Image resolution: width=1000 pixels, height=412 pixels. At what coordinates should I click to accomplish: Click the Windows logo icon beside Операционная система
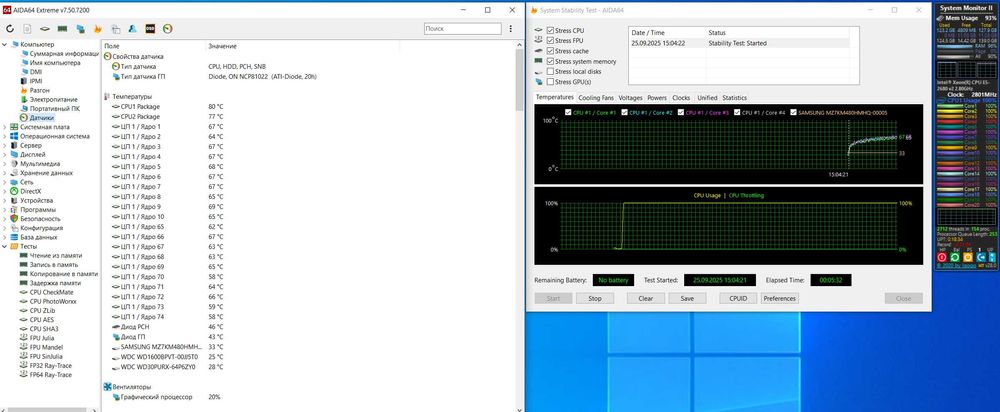(x=14, y=136)
